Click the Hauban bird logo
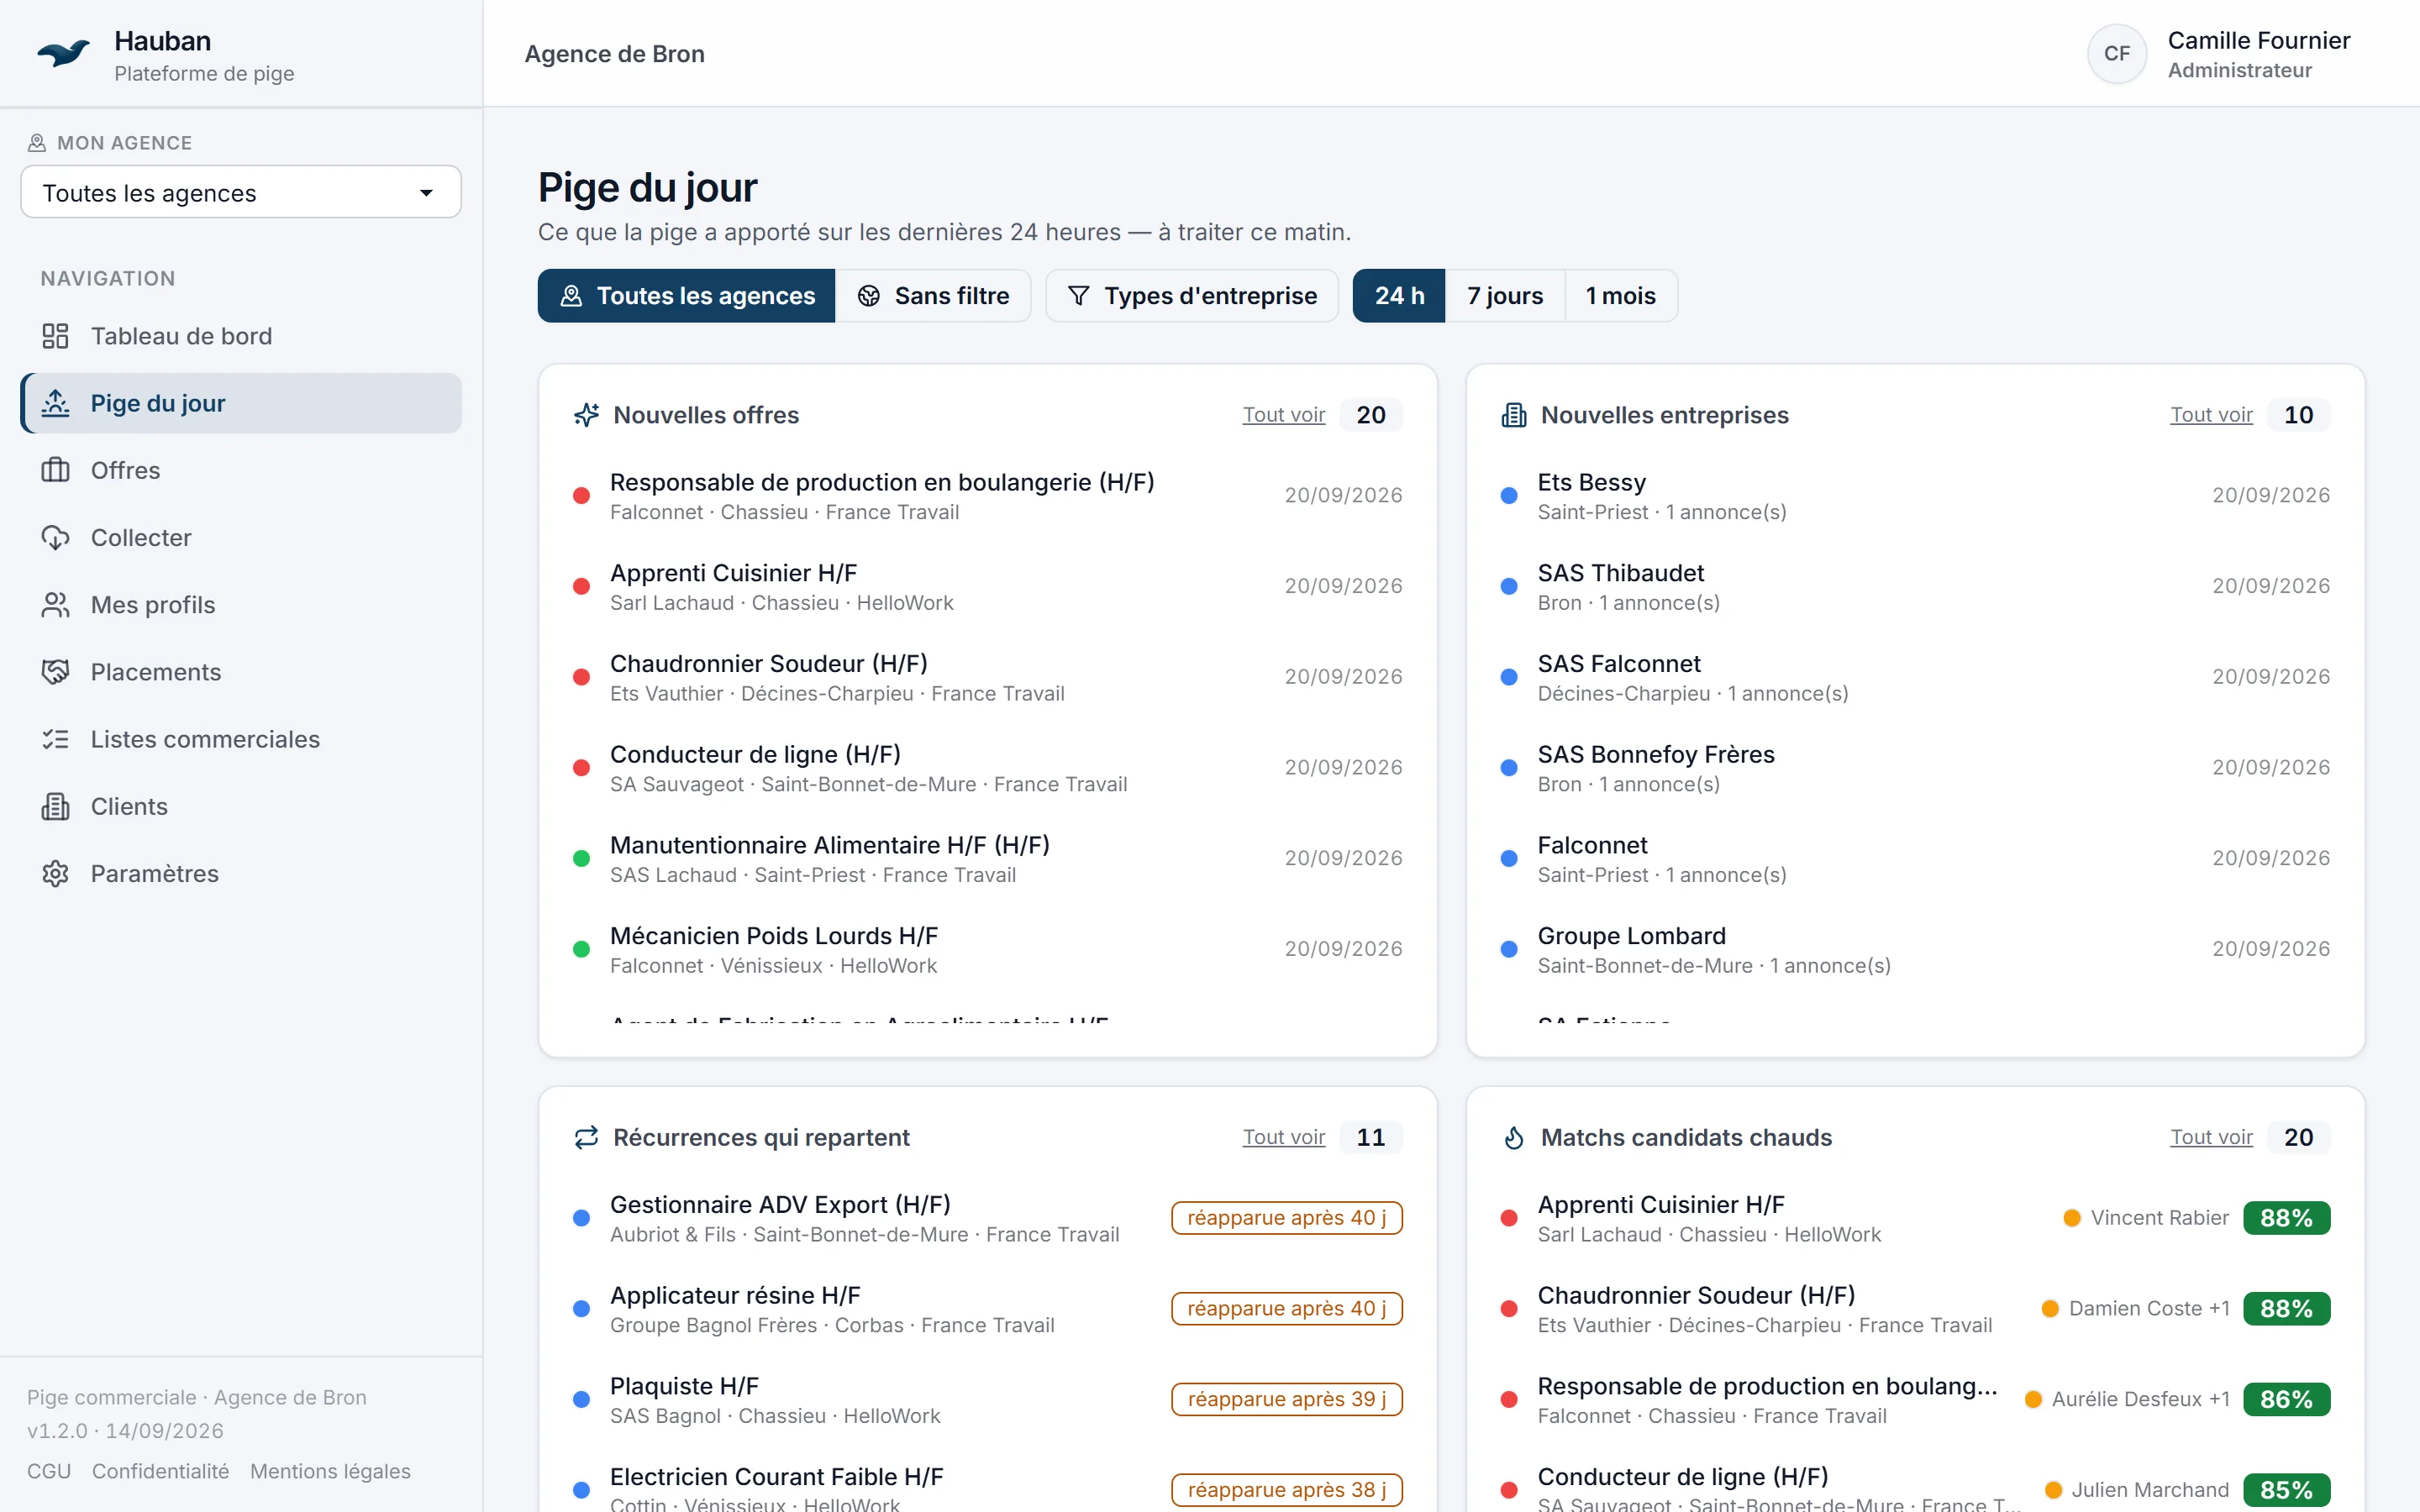 tap(63, 53)
